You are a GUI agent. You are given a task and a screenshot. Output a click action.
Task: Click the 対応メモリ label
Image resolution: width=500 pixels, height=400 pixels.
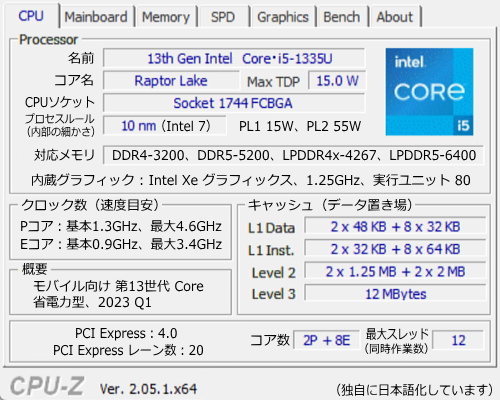(x=64, y=155)
